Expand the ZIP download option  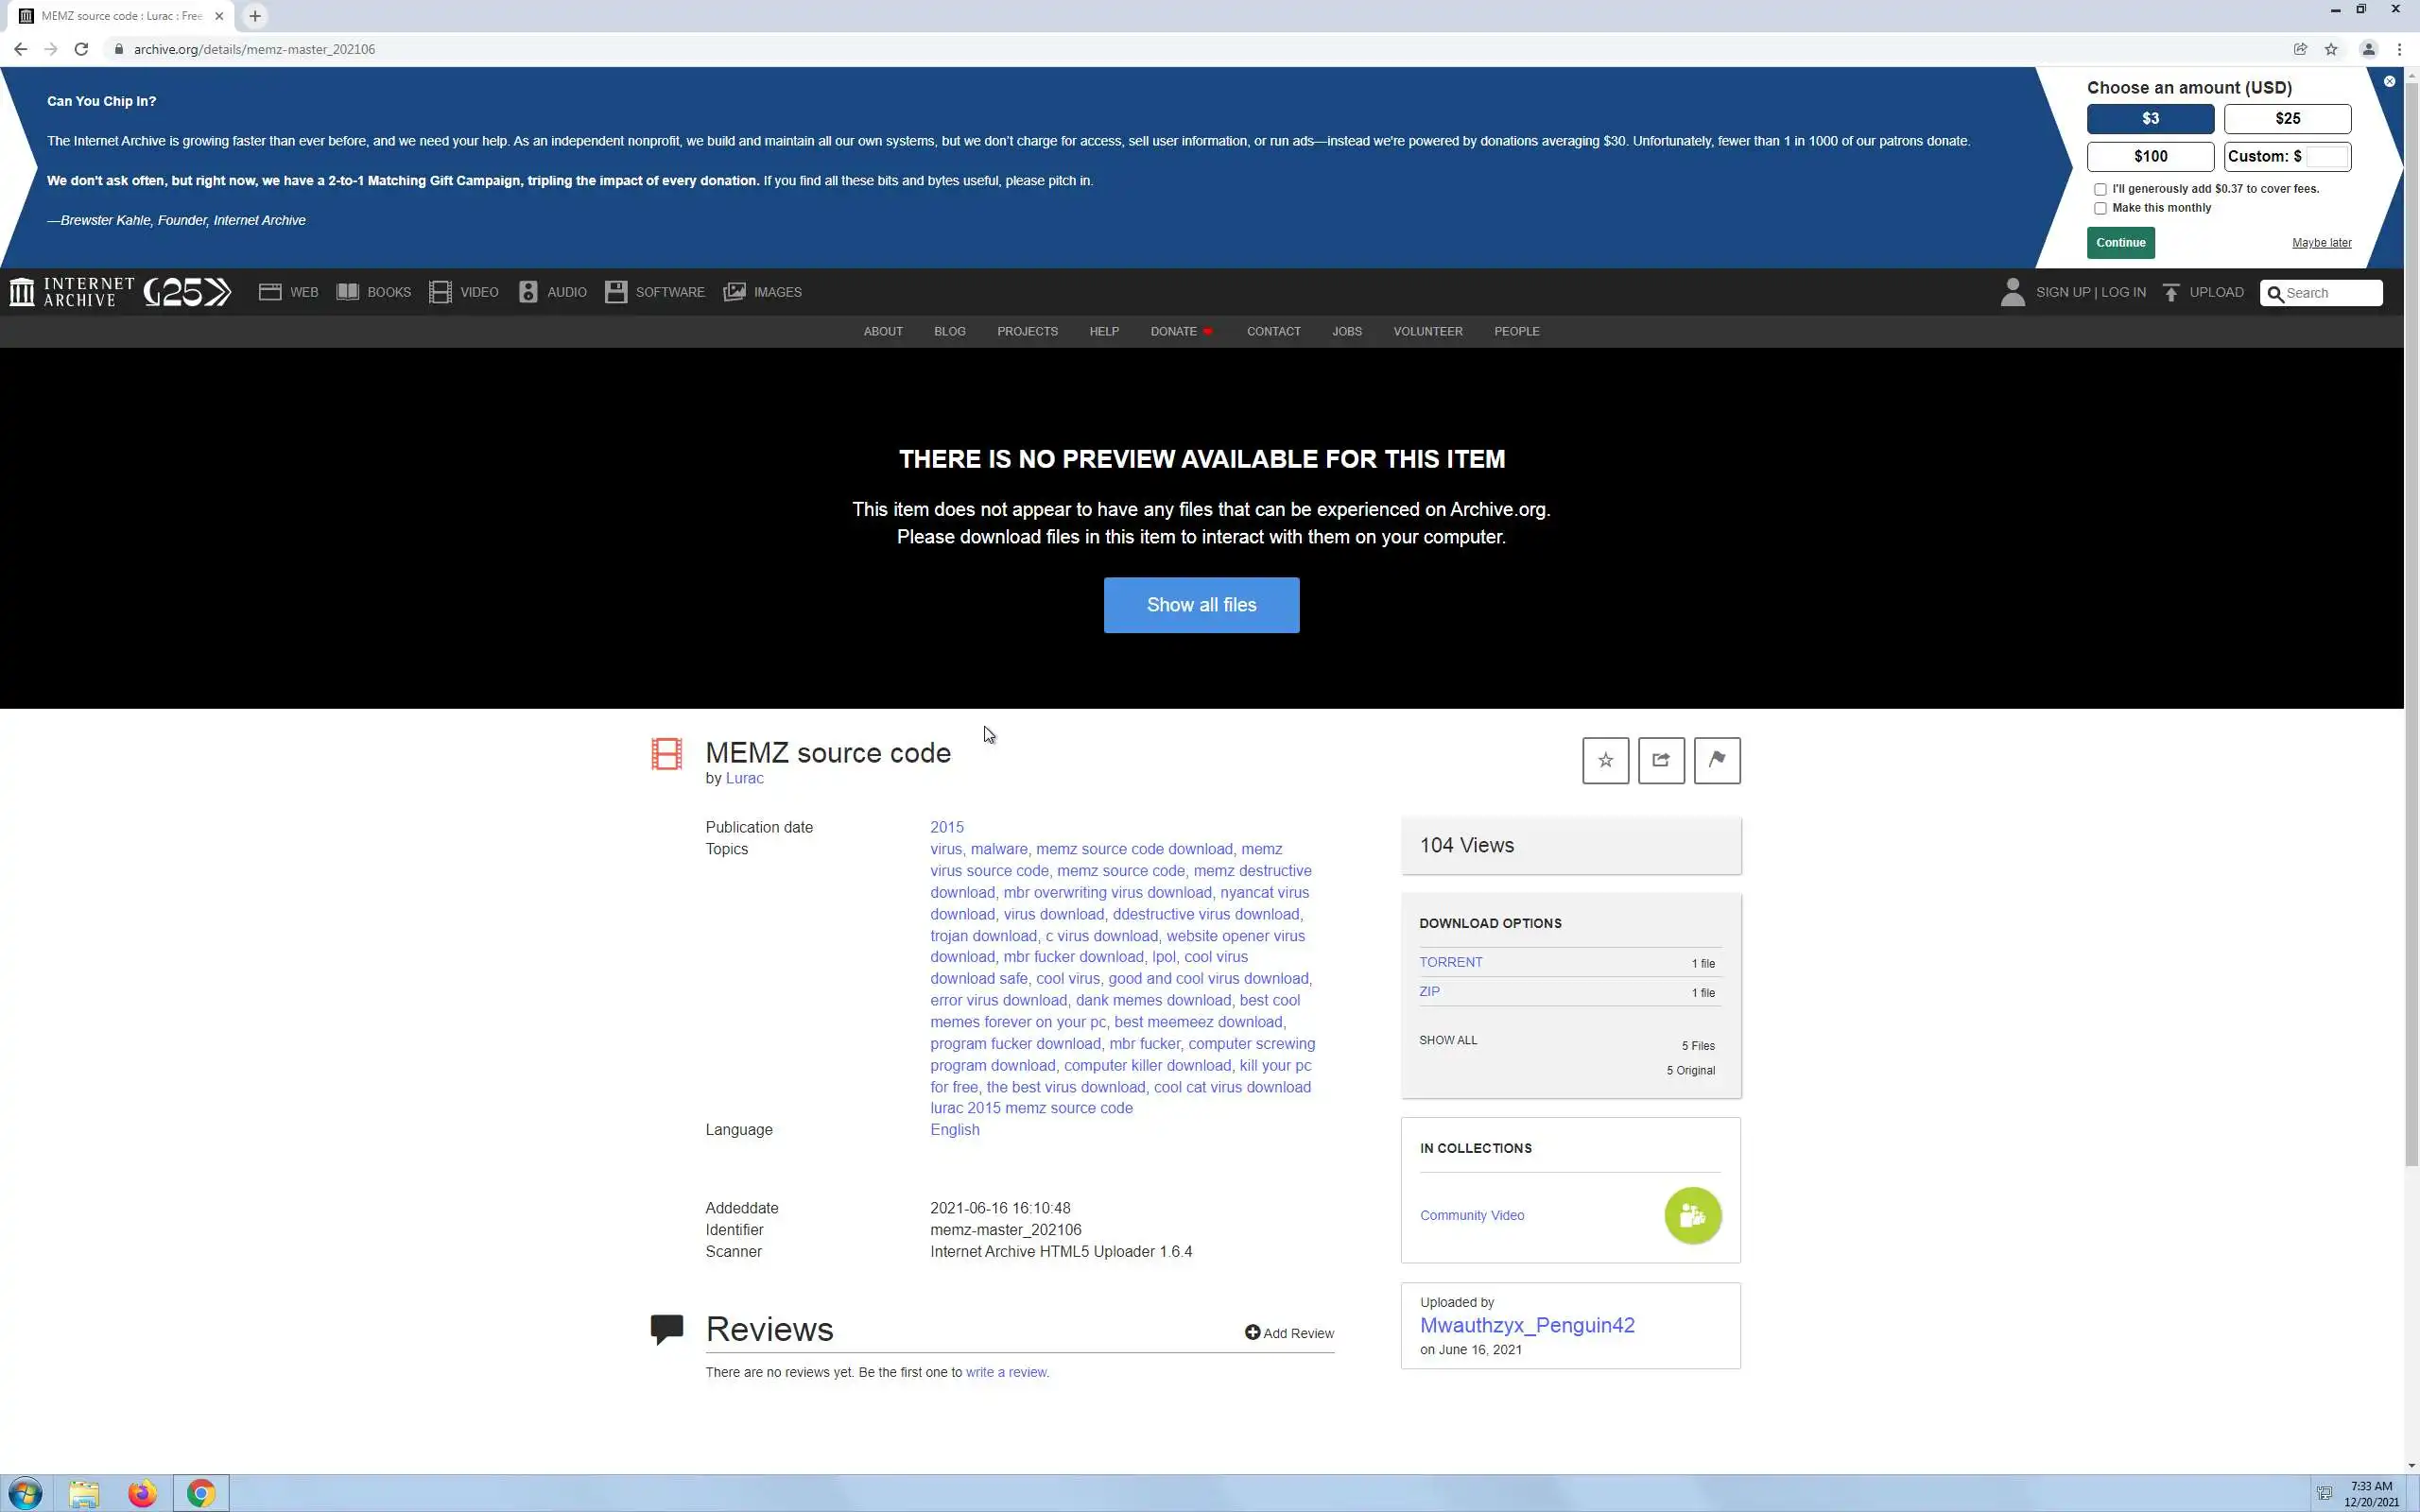pyautogui.click(x=1429, y=991)
